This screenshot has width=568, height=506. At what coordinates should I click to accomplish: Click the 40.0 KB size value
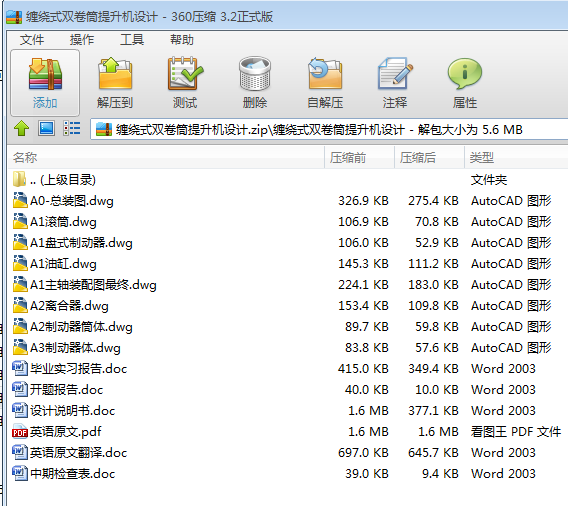pyautogui.click(x=367, y=390)
